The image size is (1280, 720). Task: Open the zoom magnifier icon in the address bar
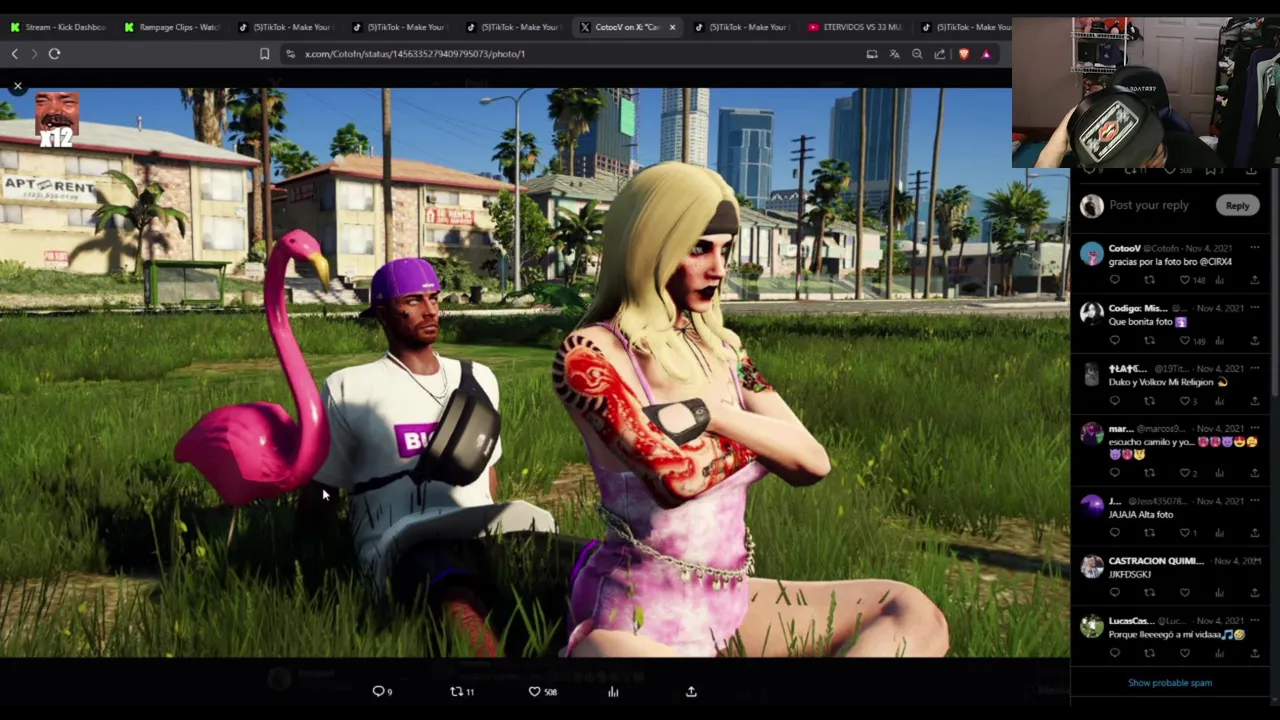[917, 54]
